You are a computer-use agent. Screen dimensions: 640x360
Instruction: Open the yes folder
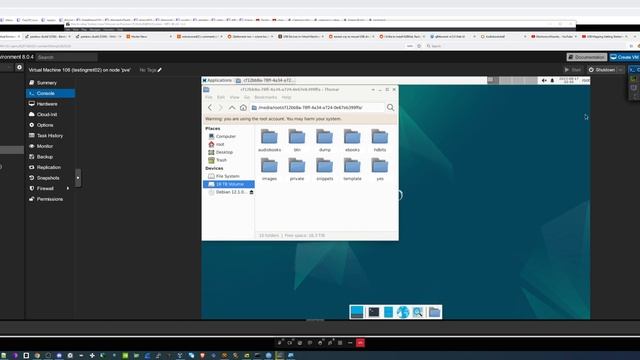coord(380,169)
